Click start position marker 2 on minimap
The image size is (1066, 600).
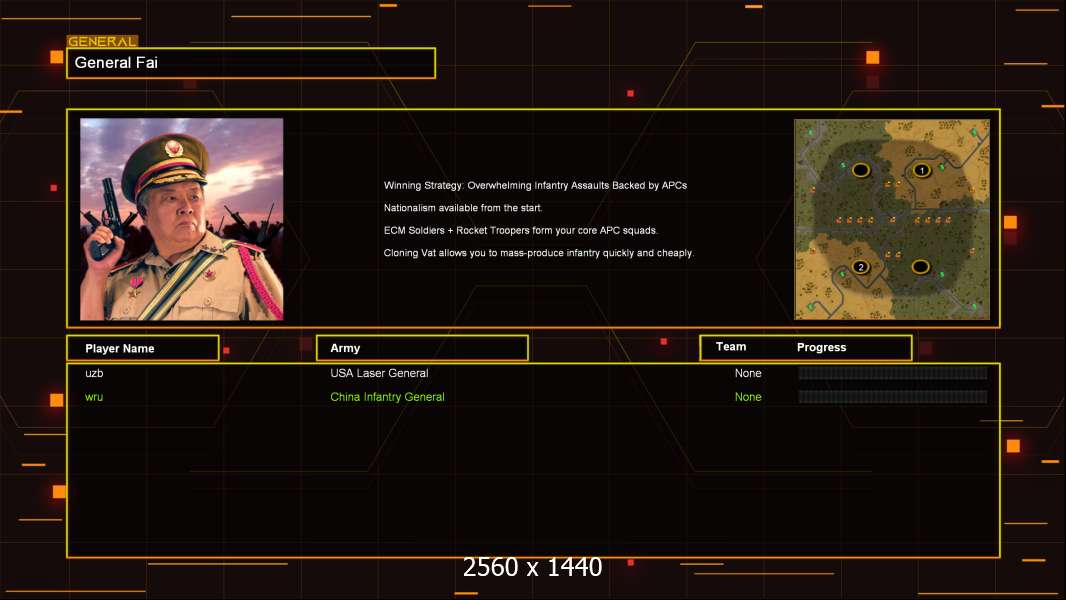coord(861,267)
